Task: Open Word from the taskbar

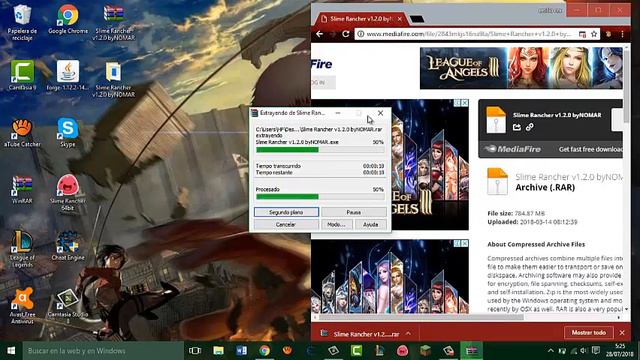Action: (241, 351)
